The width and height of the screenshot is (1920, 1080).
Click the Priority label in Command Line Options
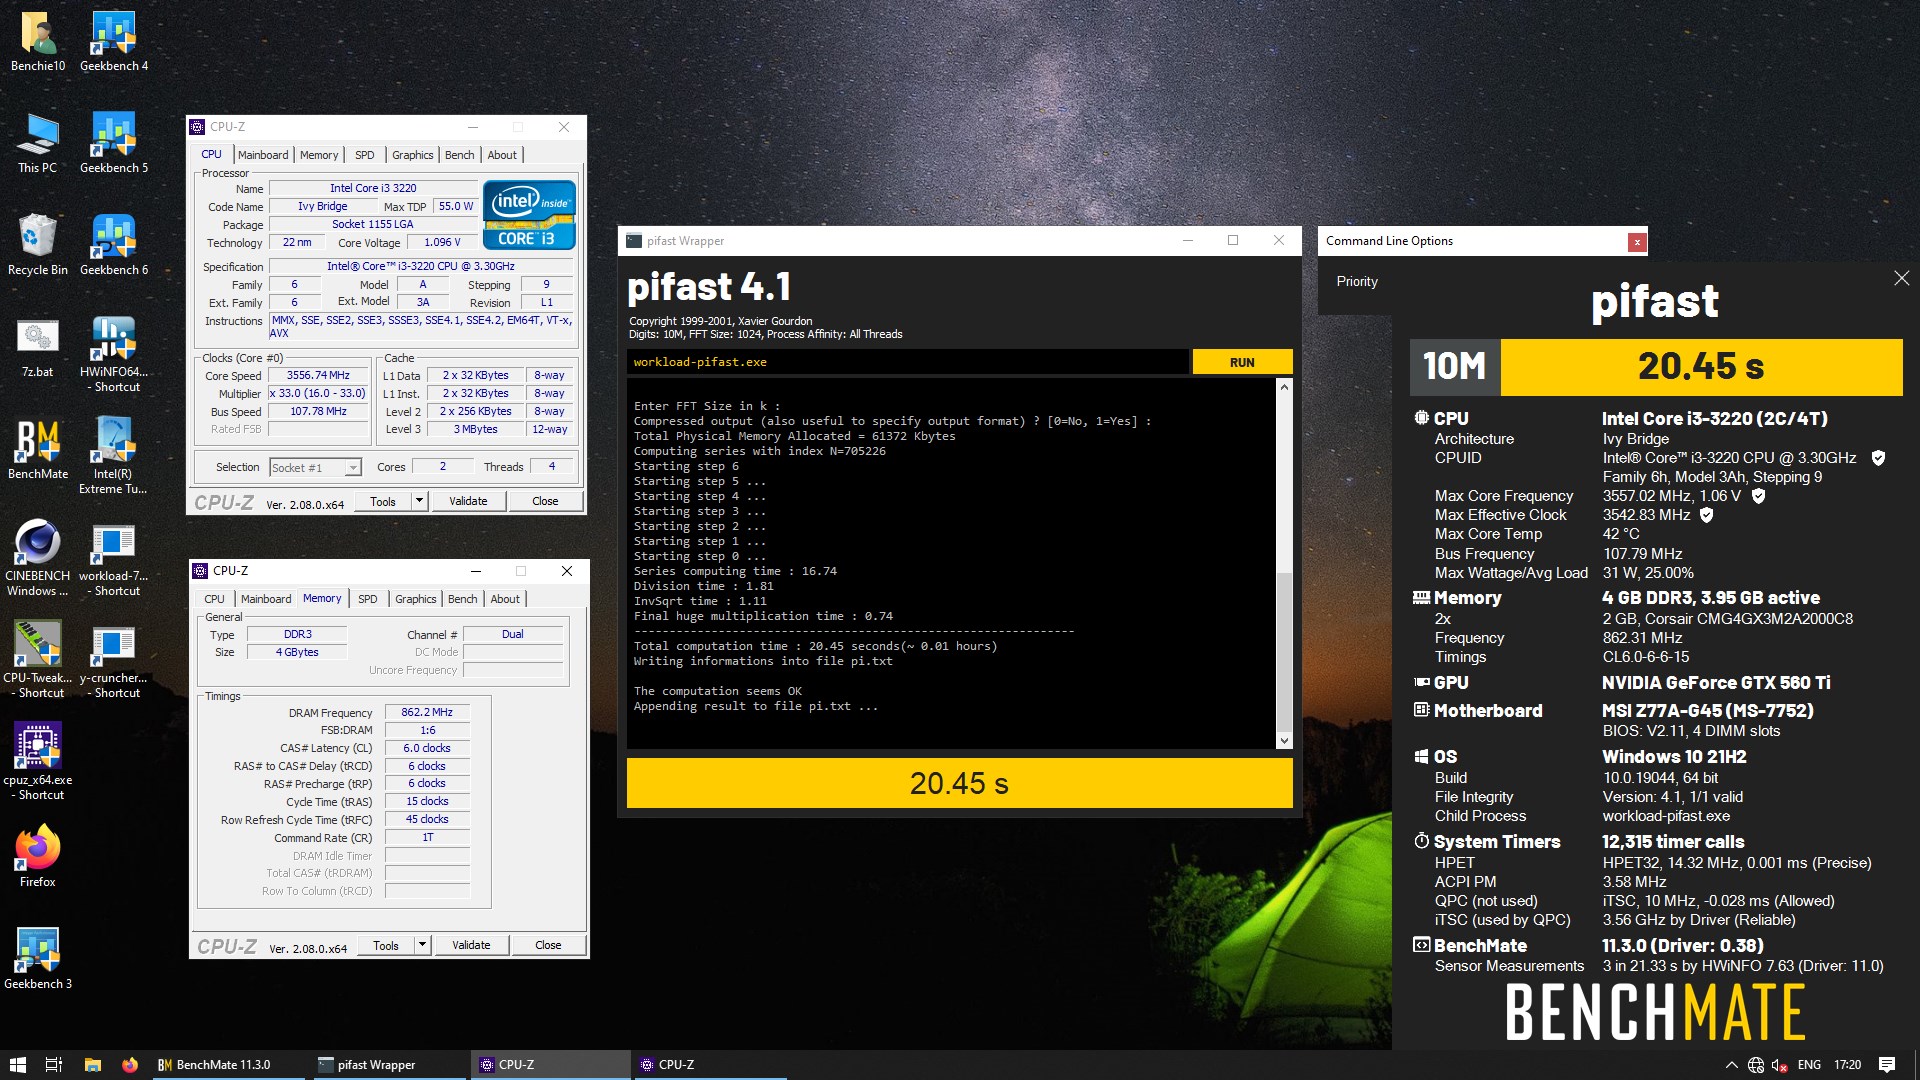pyautogui.click(x=1357, y=282)
